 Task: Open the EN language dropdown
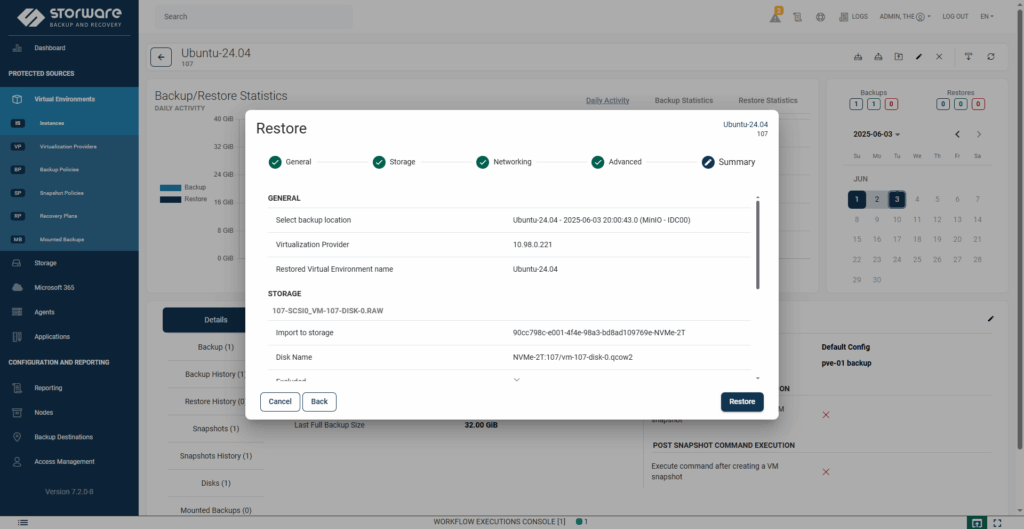(x=987, y=17)
